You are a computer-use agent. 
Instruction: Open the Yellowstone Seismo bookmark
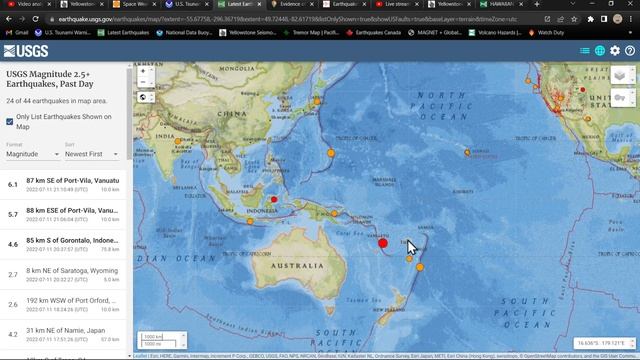(248, 33)
